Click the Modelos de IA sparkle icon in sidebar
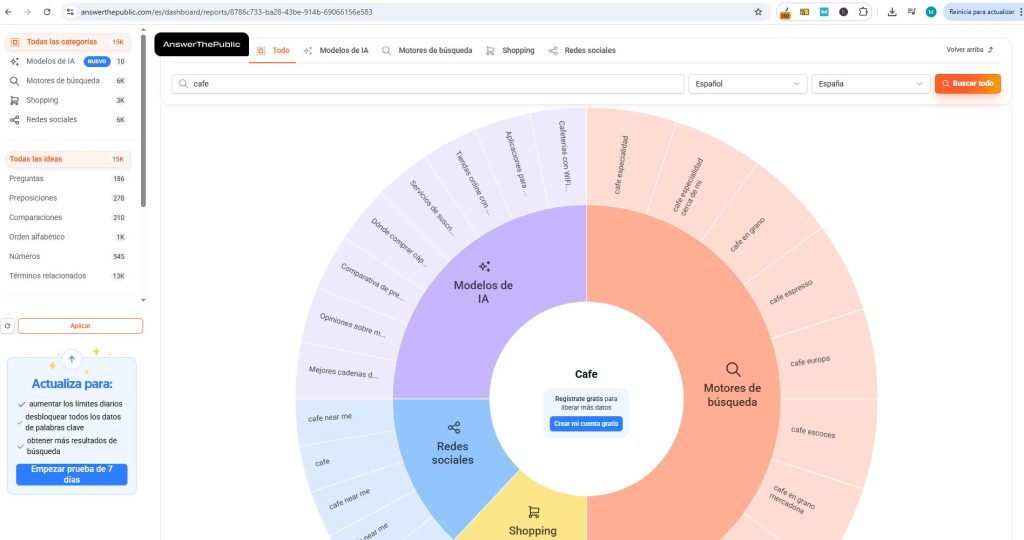The image size is (1024, 540). (x=14, y=61)
